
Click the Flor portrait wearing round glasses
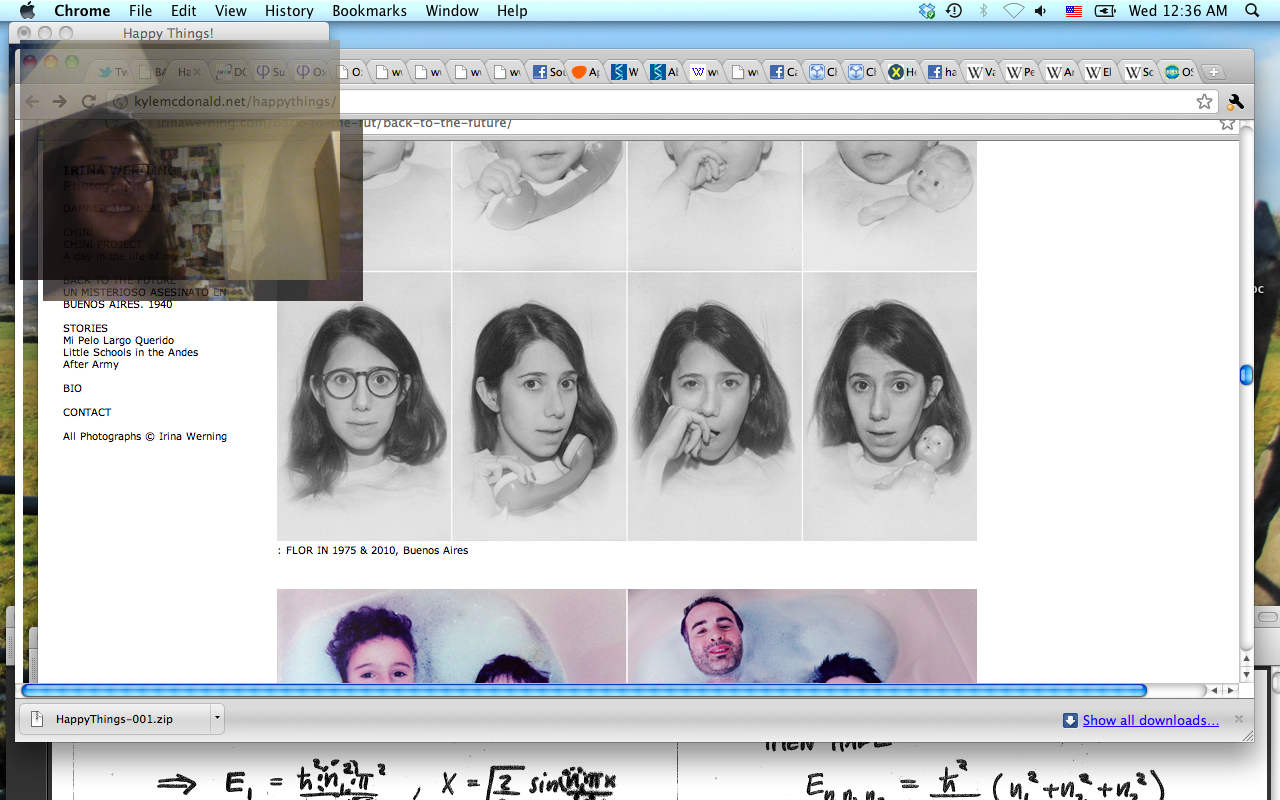(364, 405)
